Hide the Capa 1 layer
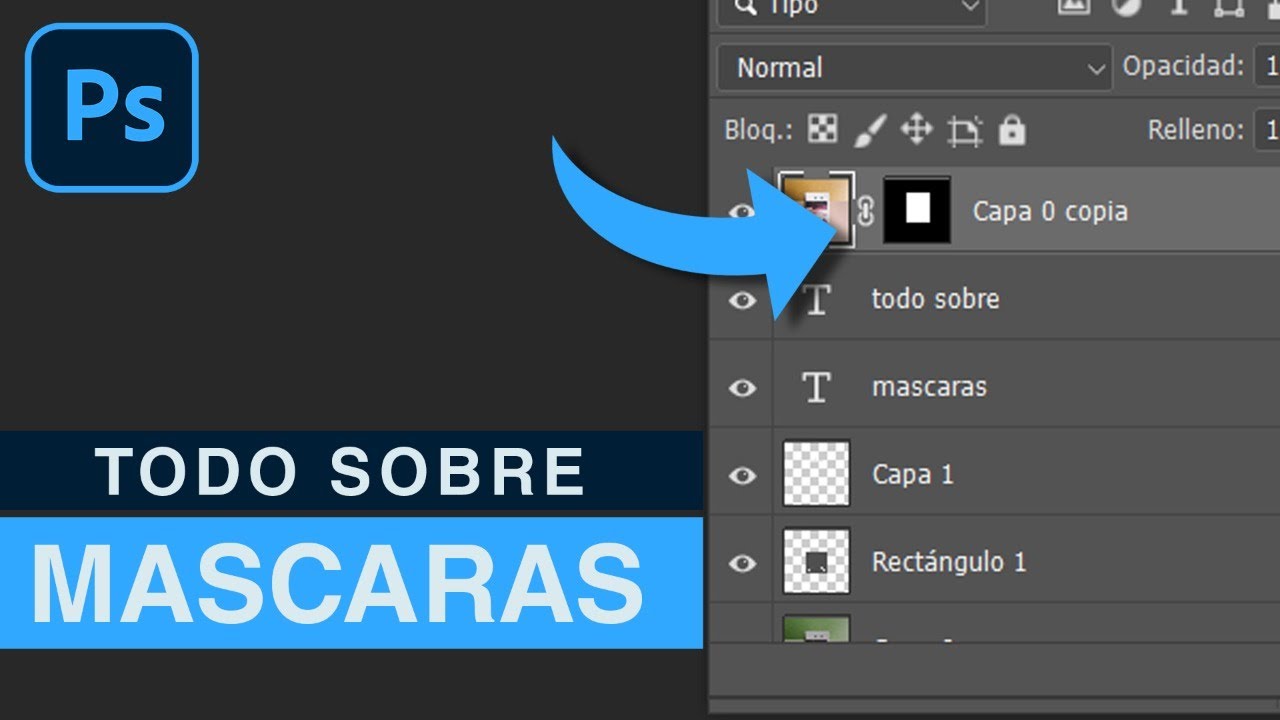This screenshot has height=720, width=1280. tap(742, 475)
